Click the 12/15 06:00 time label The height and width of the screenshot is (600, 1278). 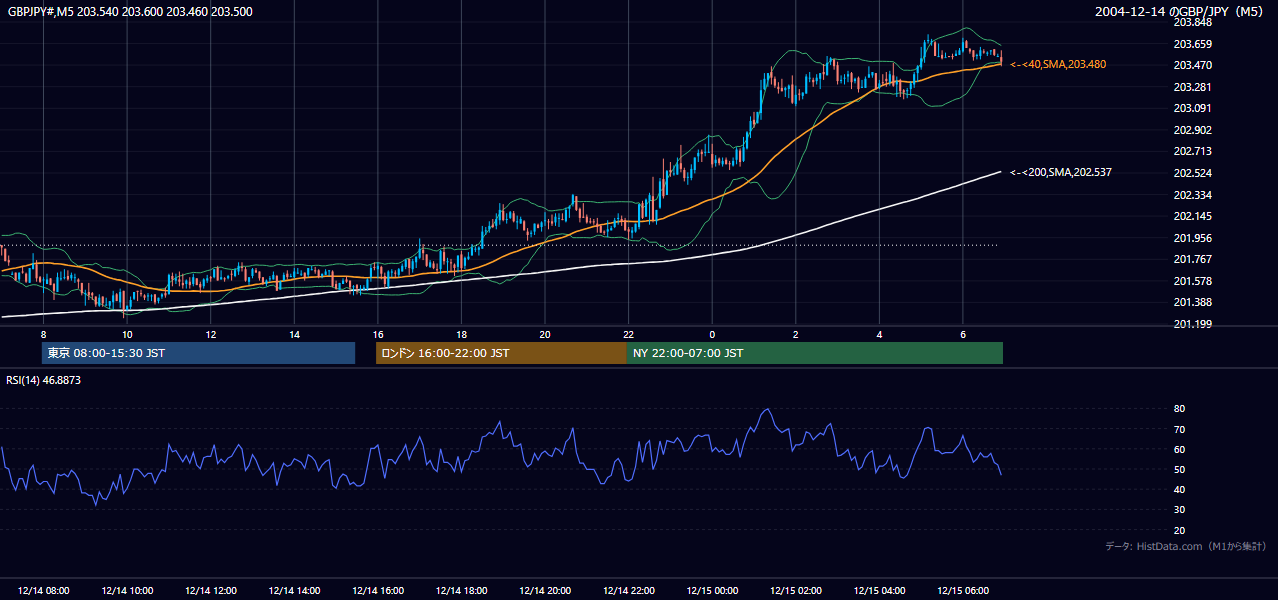pos(963,591)
